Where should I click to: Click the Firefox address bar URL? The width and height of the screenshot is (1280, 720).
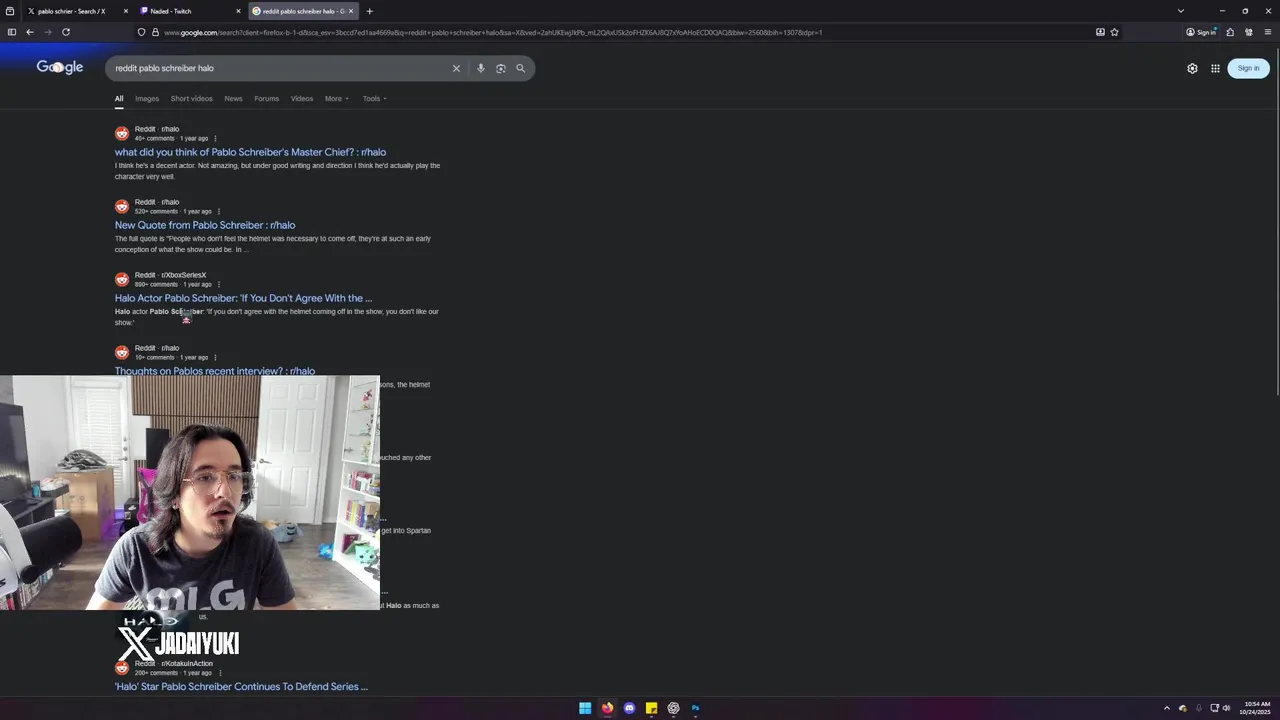[493, 32]
